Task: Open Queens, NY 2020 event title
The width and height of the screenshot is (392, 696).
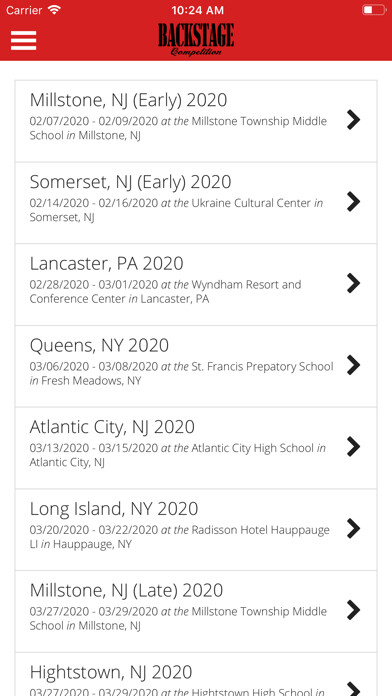Action: (x=99, y=345)
